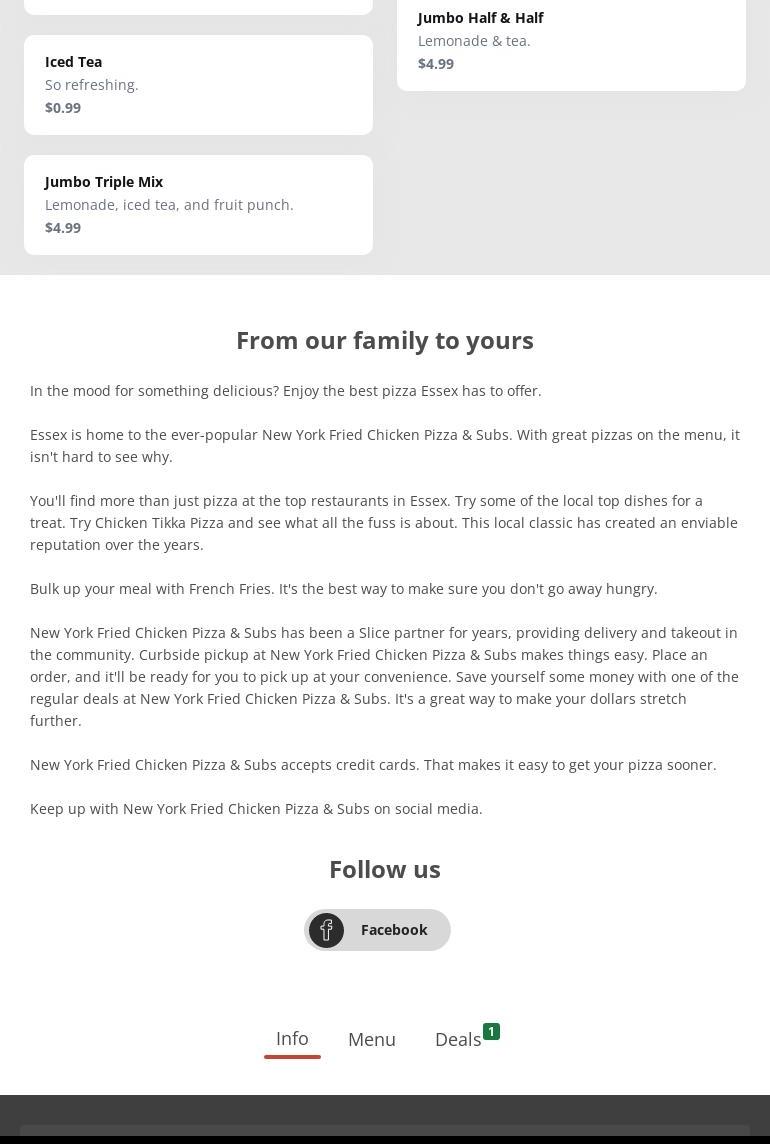This screenshot has height=1144, width=770.
Task: Select the Iced Tea item title
Action: tap(73, 62)
